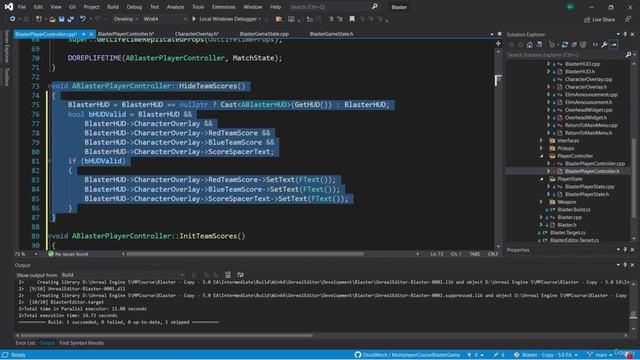Open the Extensions menu
This screenshot has width=640, height=360.
(x=223, y=7)
